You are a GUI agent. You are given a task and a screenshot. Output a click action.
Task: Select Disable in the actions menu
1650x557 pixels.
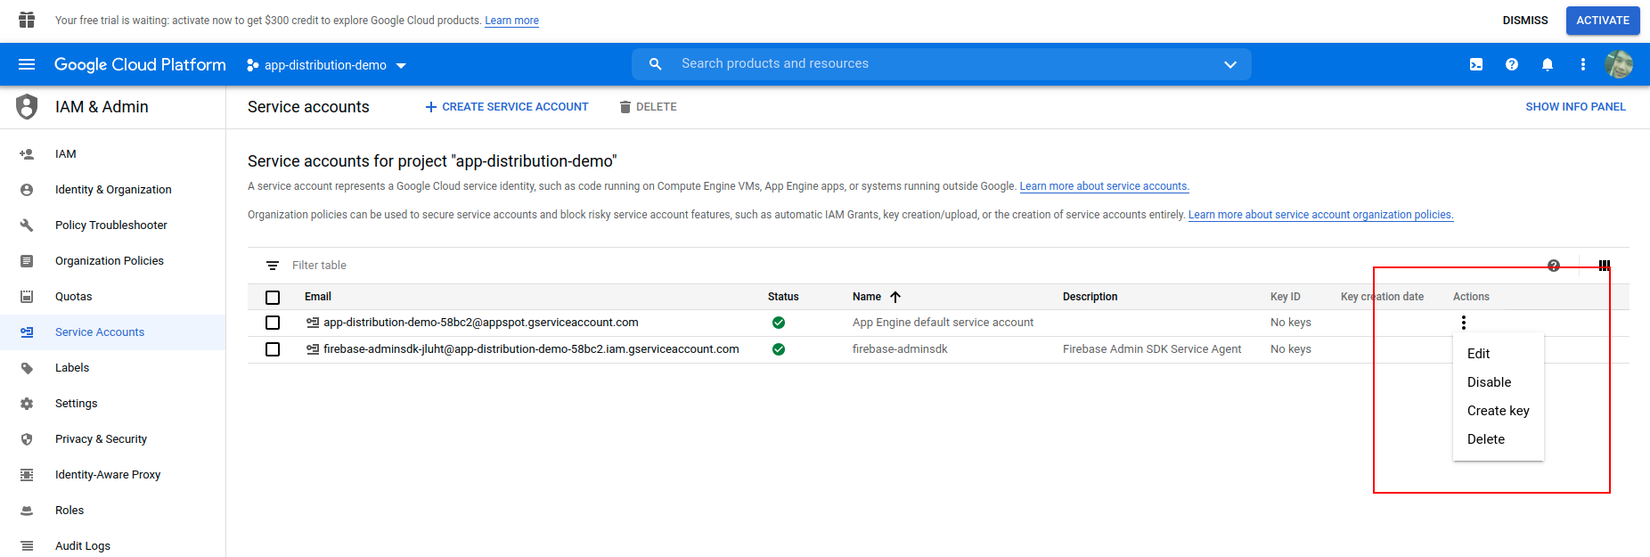click(x=1489, y=382)
